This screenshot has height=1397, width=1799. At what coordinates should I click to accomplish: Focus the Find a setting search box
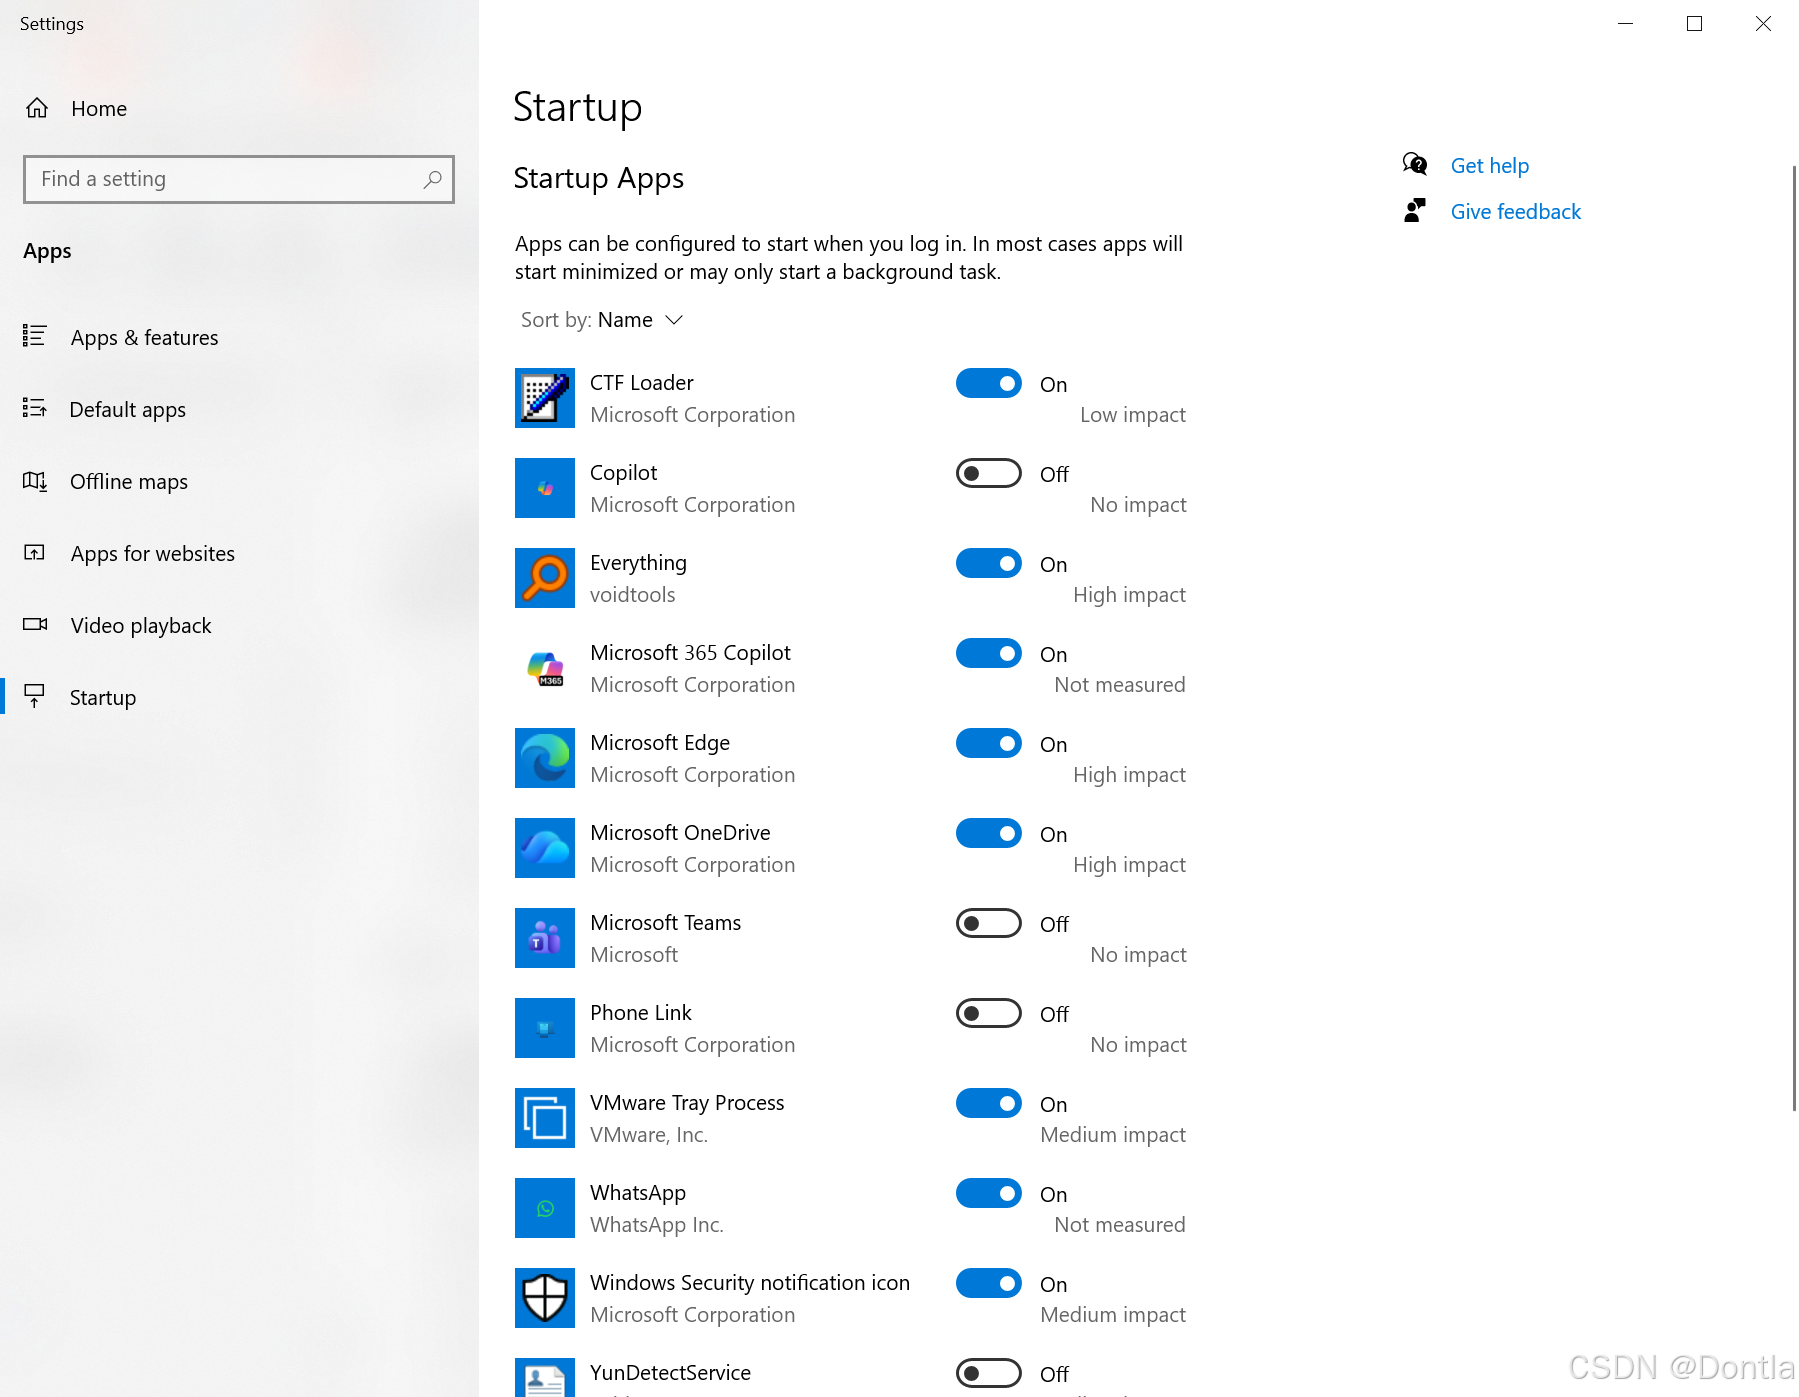[x=239, y=179]
